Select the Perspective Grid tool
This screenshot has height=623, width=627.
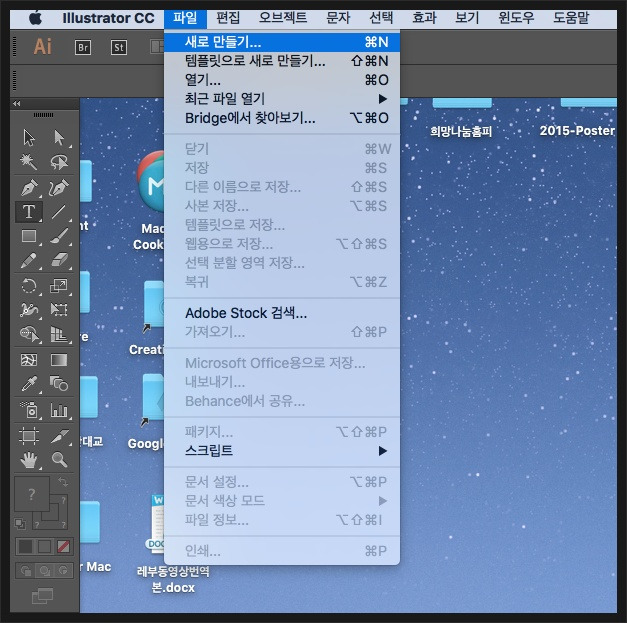point(59,334)
